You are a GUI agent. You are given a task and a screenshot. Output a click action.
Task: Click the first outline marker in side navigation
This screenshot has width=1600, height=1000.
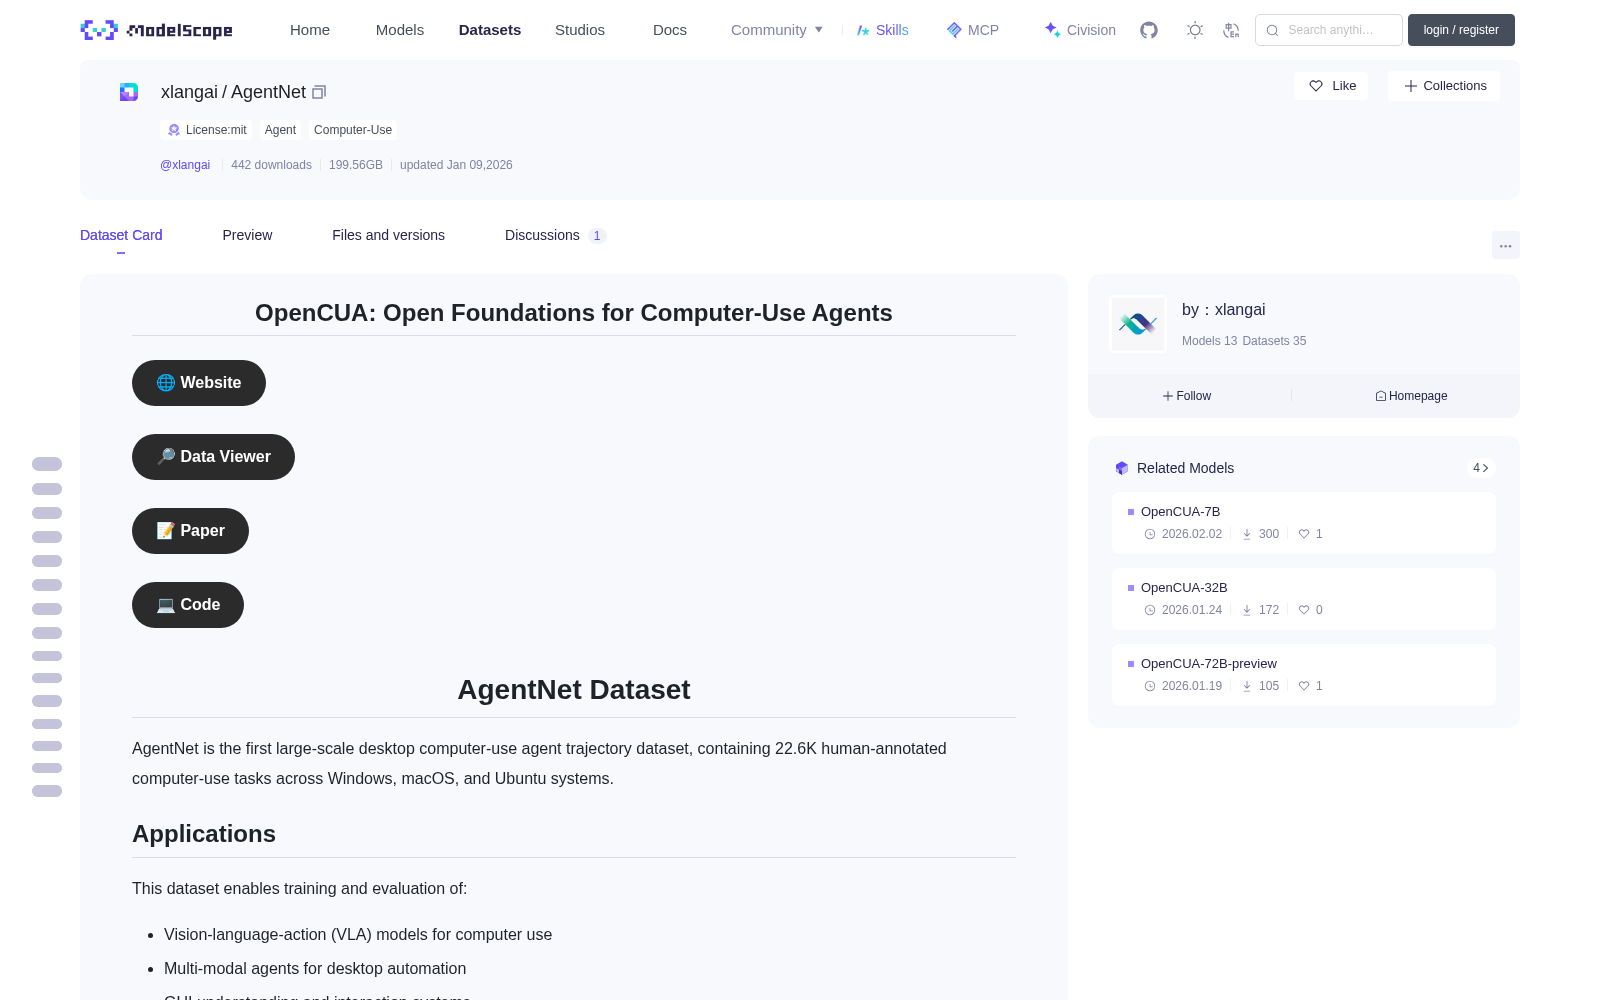click(x=47, y=464)
